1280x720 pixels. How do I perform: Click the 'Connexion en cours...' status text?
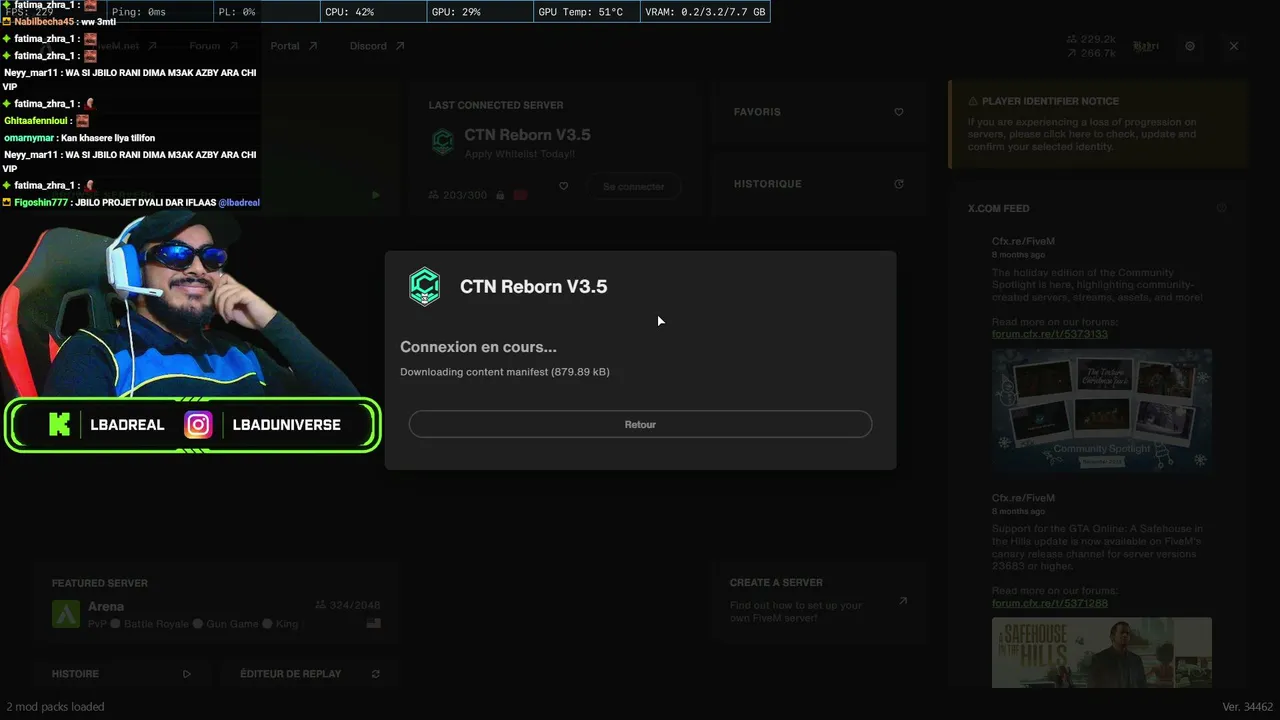(x=478, y=347)
